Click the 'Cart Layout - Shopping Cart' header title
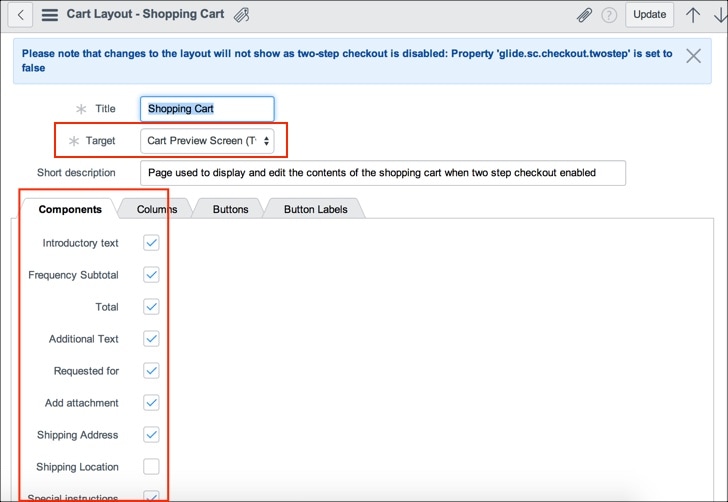The width and height of the screenshot is (728, 502). (145, 14)
